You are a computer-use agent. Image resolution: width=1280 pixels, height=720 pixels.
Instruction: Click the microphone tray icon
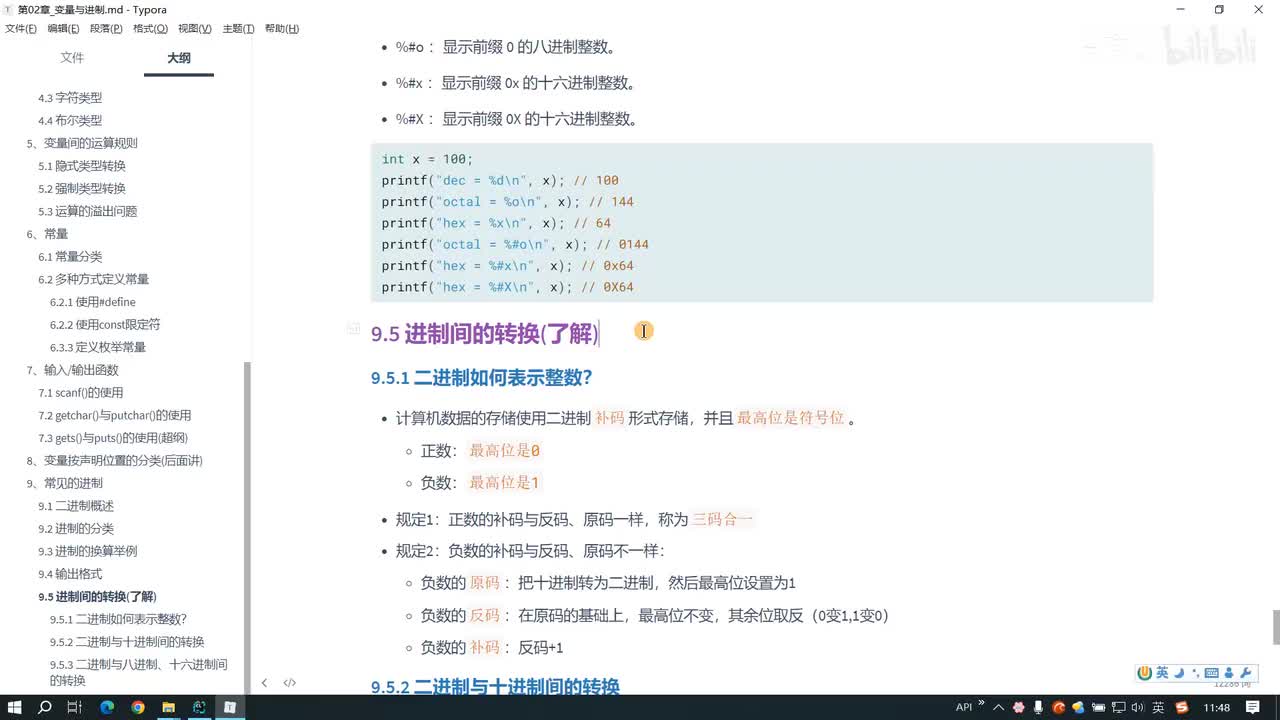tap(1038, 708)
